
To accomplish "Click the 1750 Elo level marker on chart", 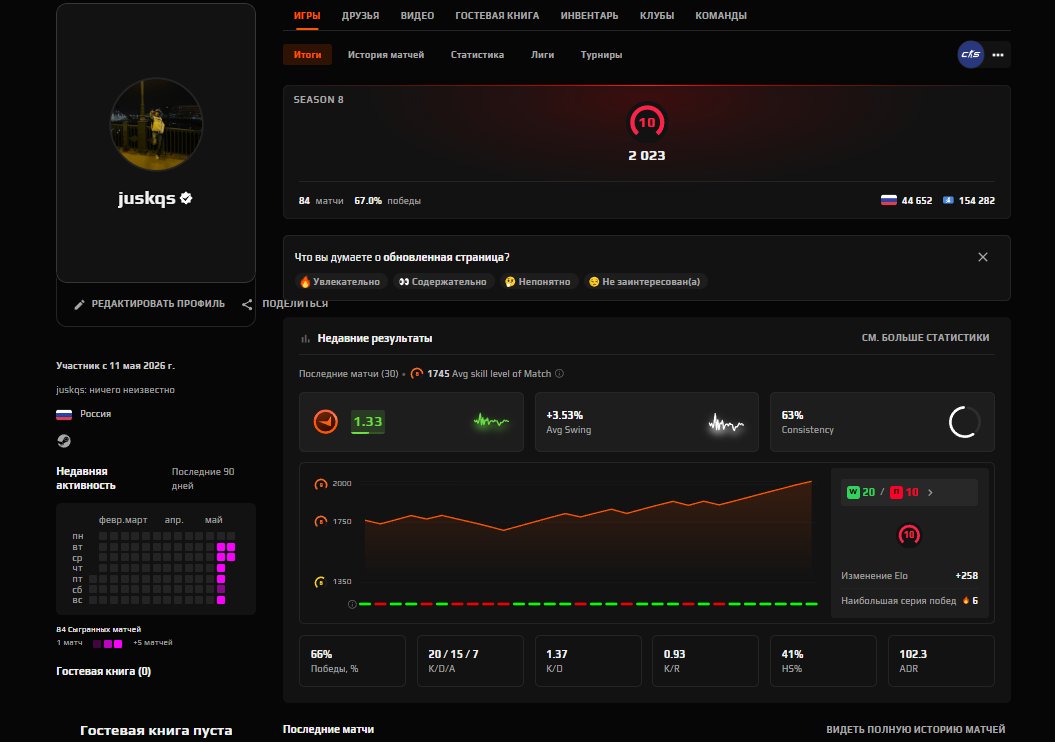I will 321,521.
